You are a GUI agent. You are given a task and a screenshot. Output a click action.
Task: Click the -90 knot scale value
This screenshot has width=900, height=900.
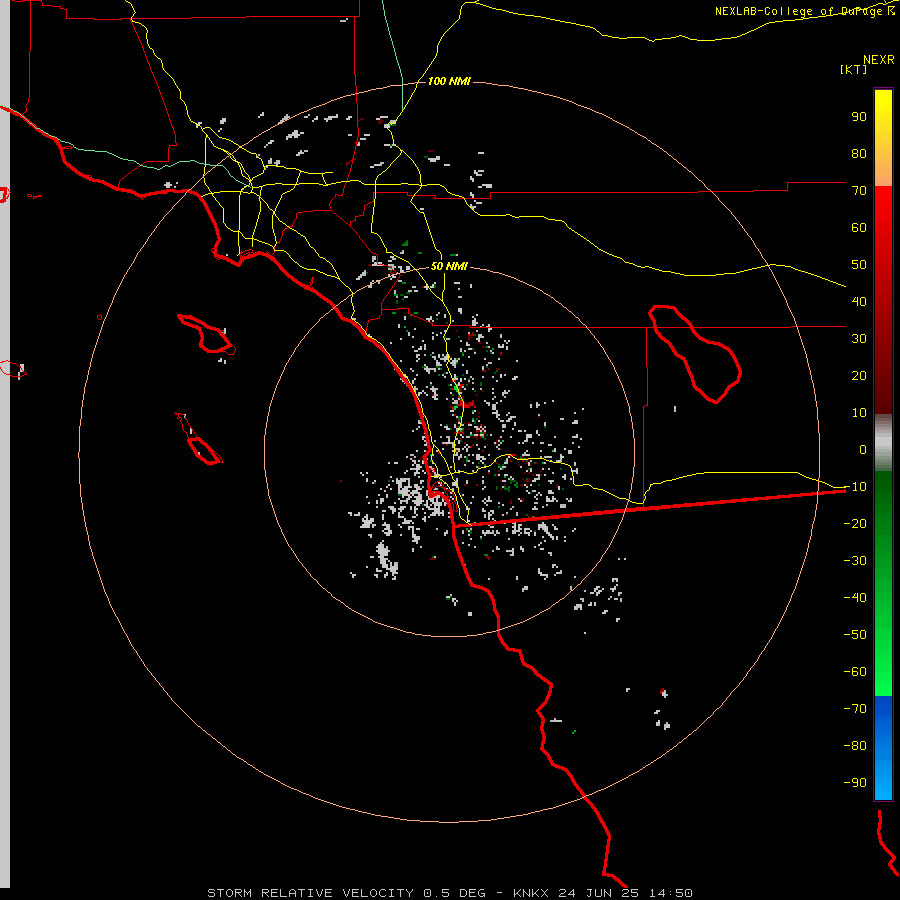(855, 782)
